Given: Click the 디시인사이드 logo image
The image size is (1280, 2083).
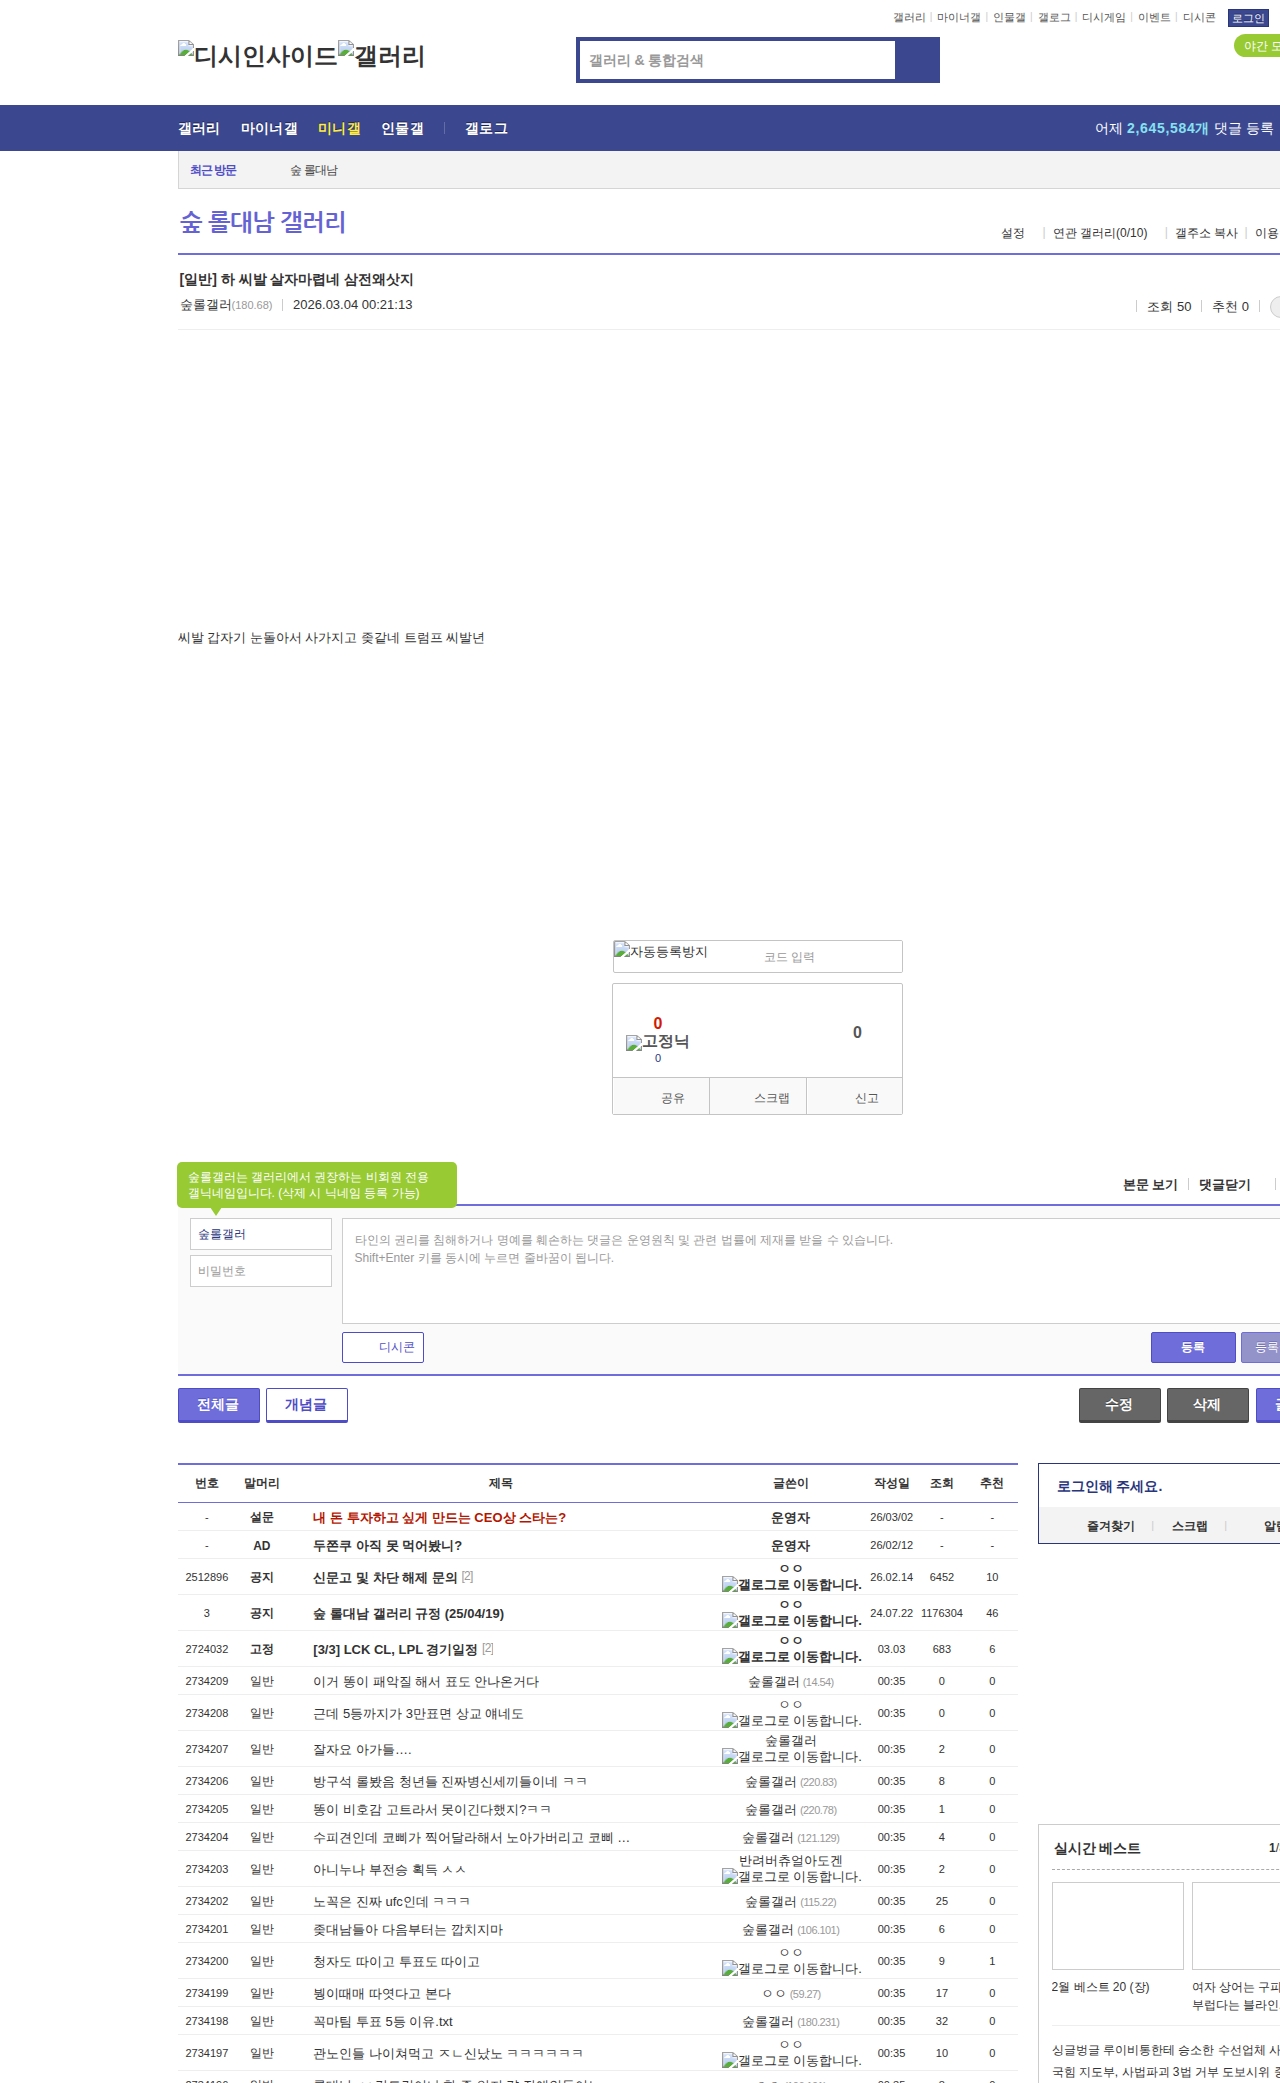Looking at the screenshot, I should [x=258, y=56].
